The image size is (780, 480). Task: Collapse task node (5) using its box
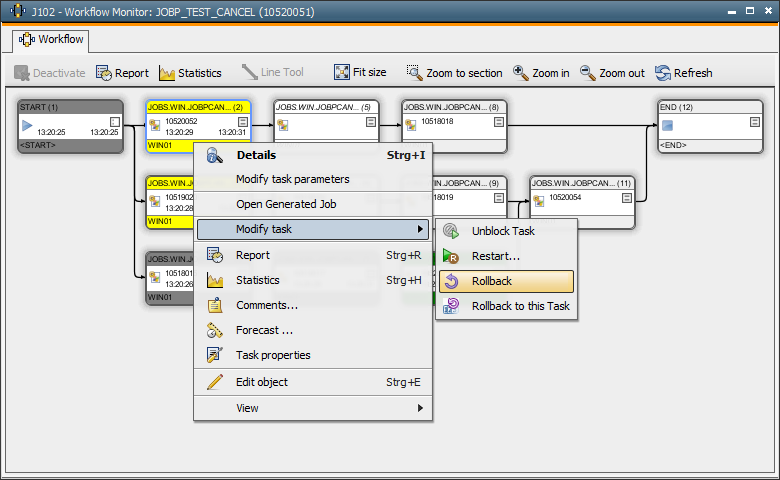point(371,122)
